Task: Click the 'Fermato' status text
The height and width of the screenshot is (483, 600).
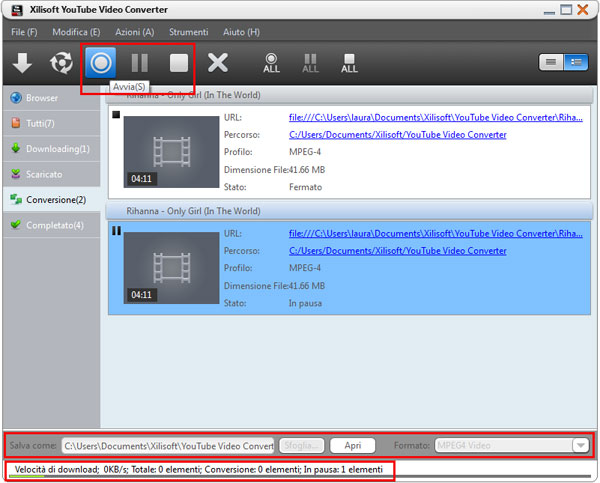Action: (305, 187)
